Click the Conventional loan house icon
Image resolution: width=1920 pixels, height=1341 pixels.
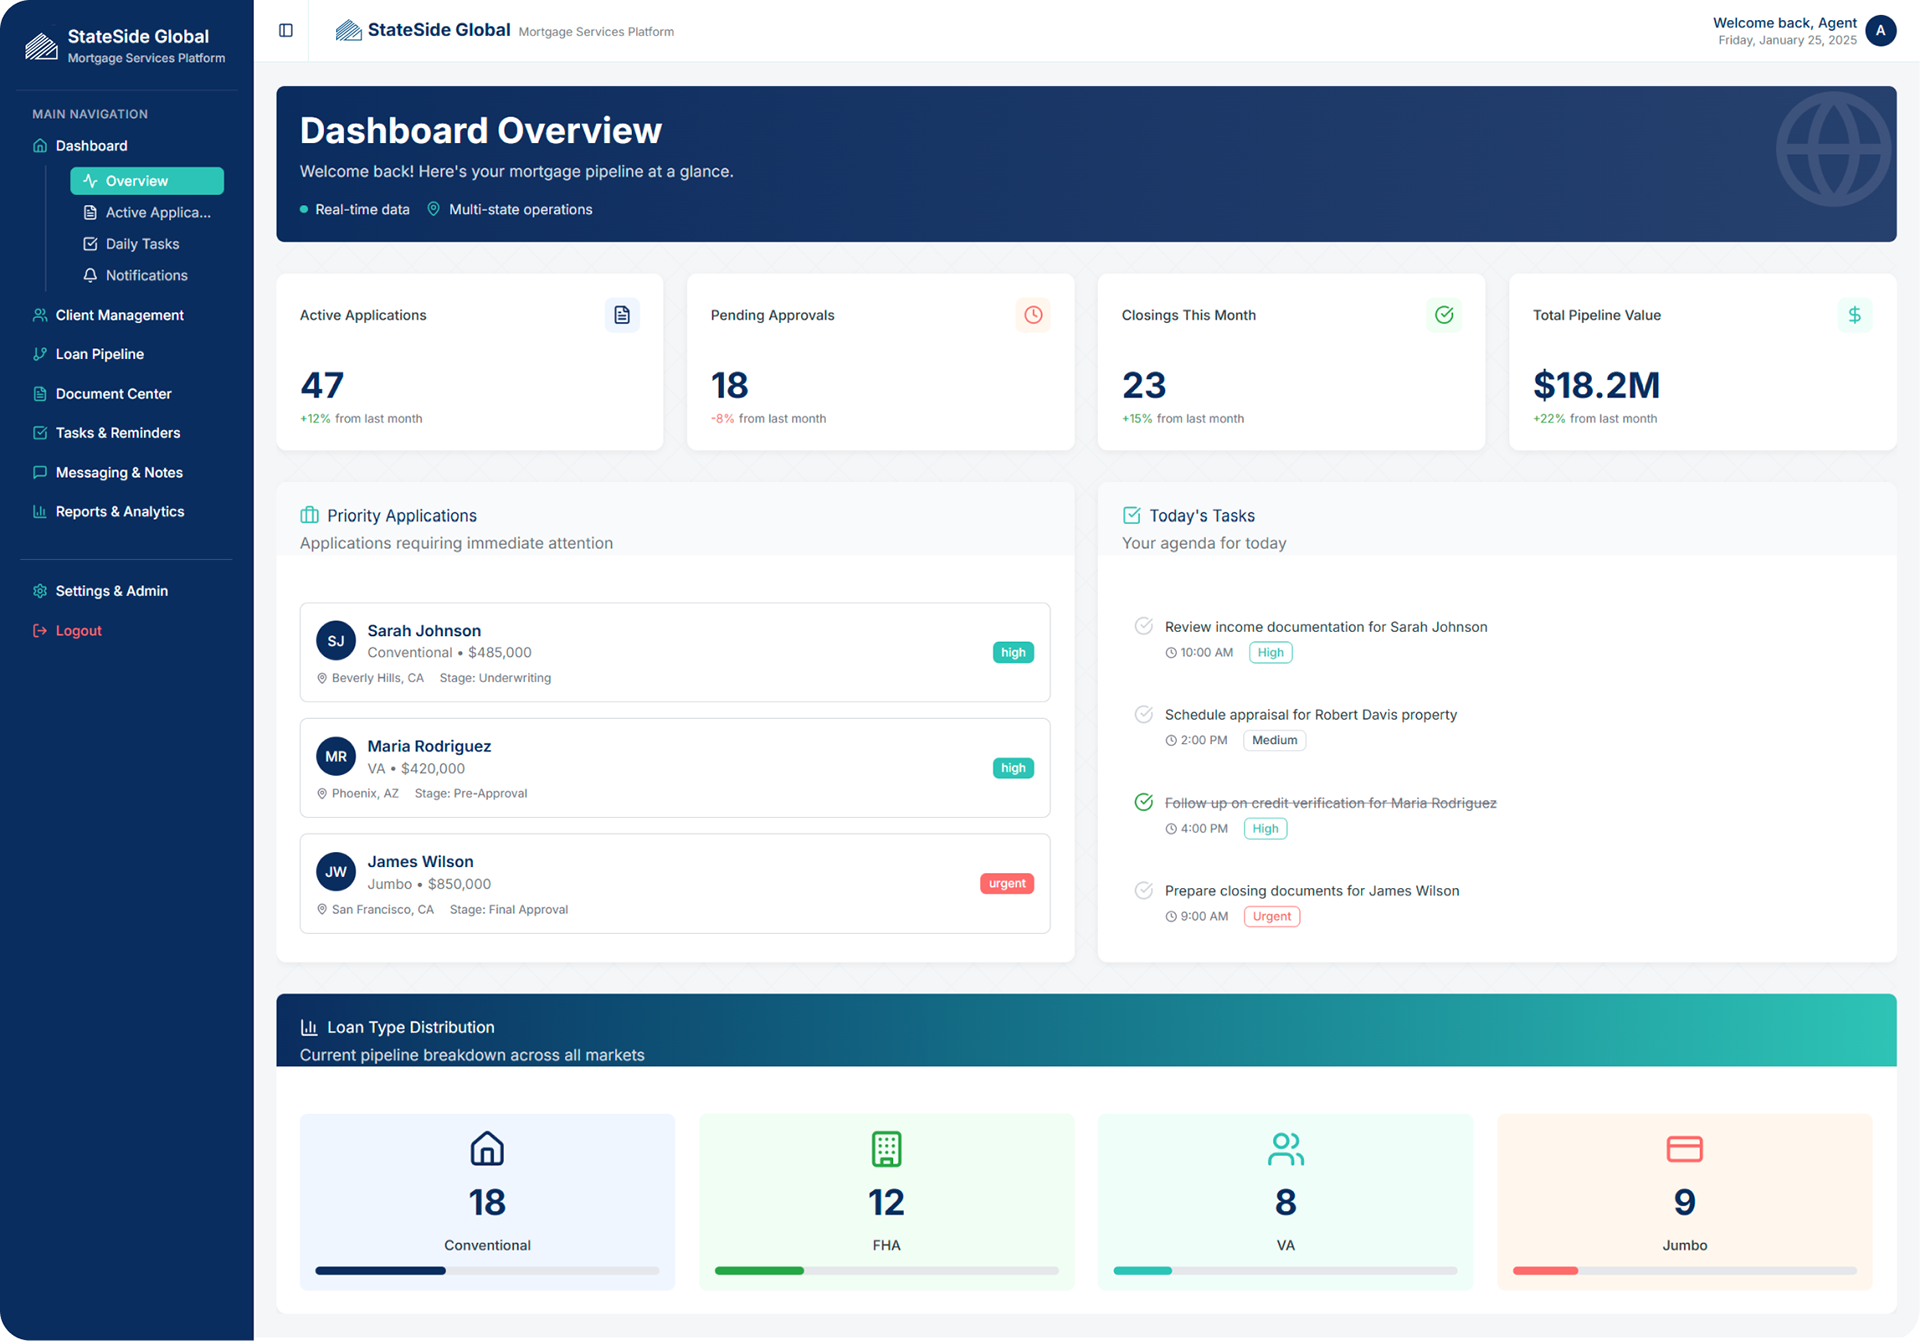pyautogui.click(x=487, y=1148)
